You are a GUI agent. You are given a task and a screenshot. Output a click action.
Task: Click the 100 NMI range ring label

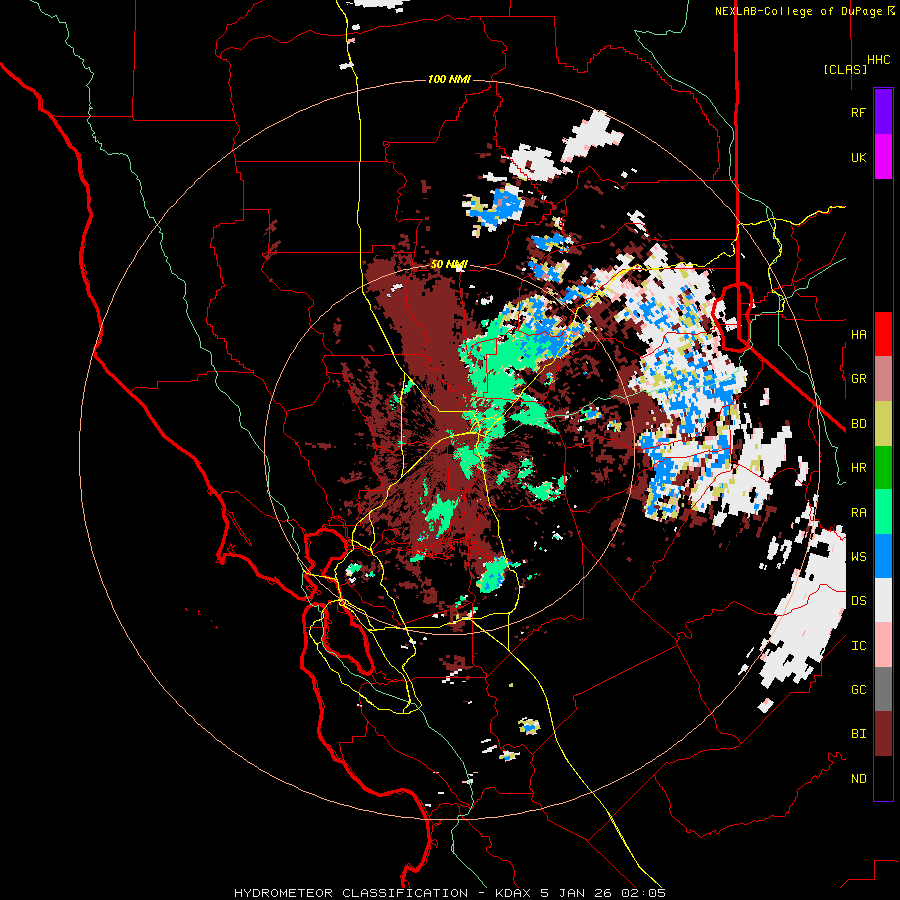click(x=449, y=79)
